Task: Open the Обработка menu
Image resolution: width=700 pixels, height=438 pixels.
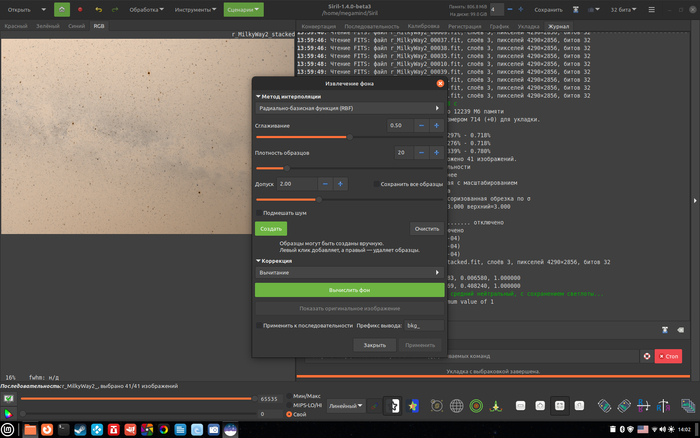Action: pos(148,10)
